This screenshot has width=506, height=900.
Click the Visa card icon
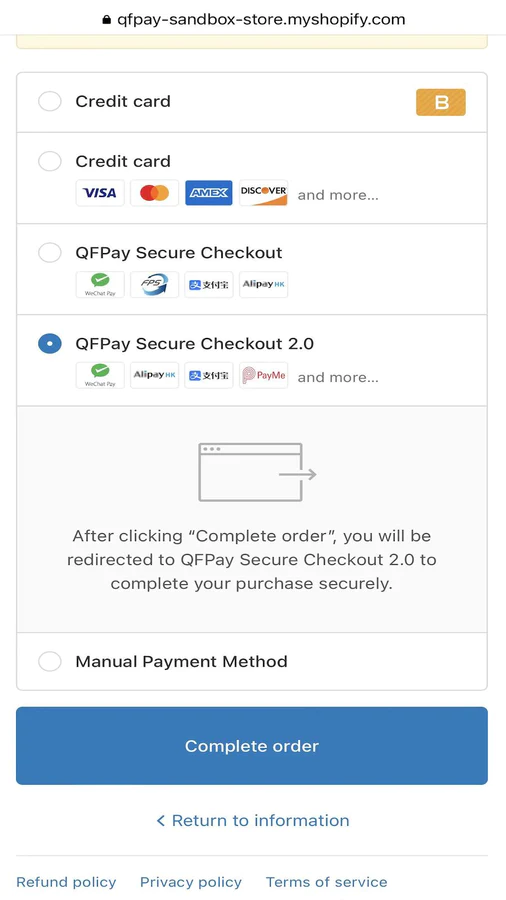(100, 193)
